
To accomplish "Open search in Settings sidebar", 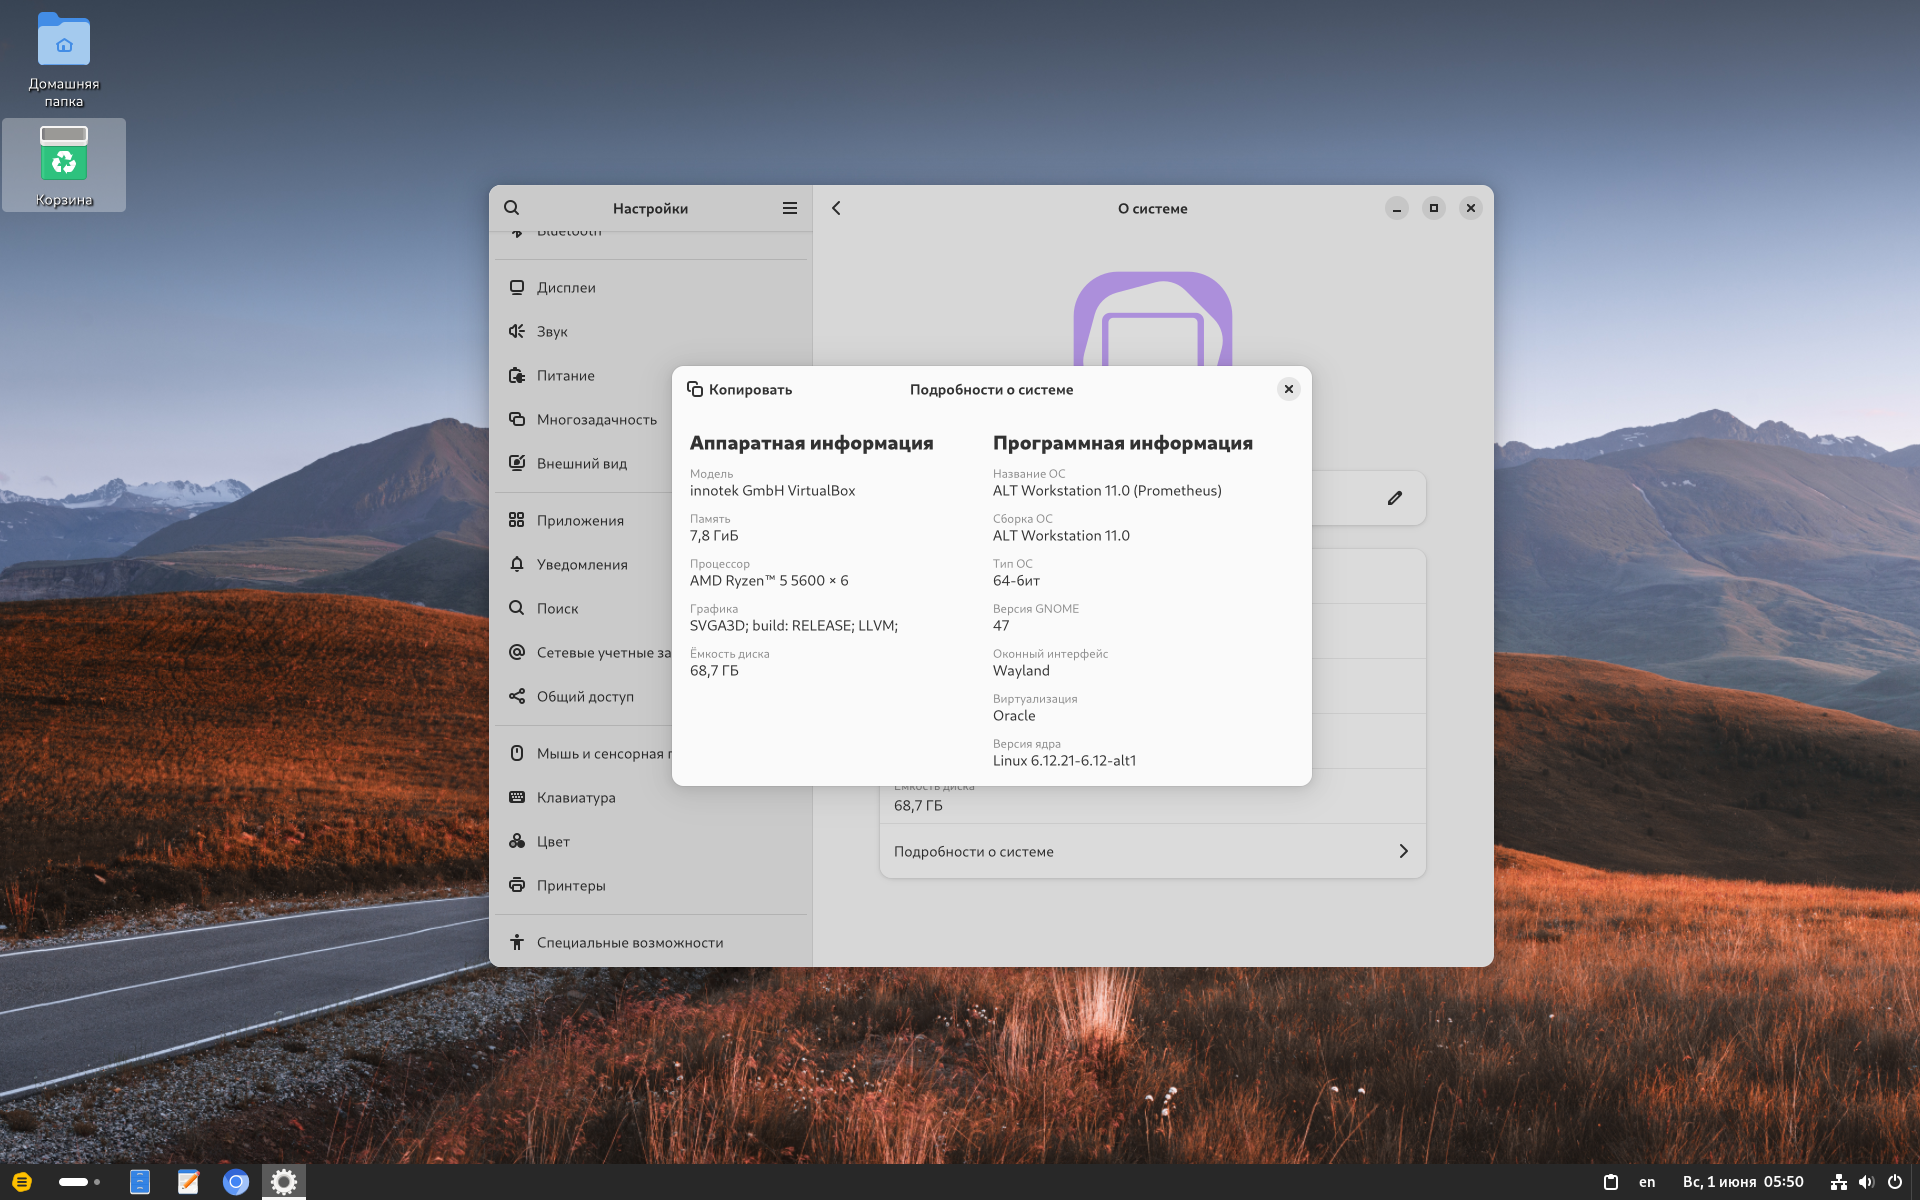I will click(512, 208).
